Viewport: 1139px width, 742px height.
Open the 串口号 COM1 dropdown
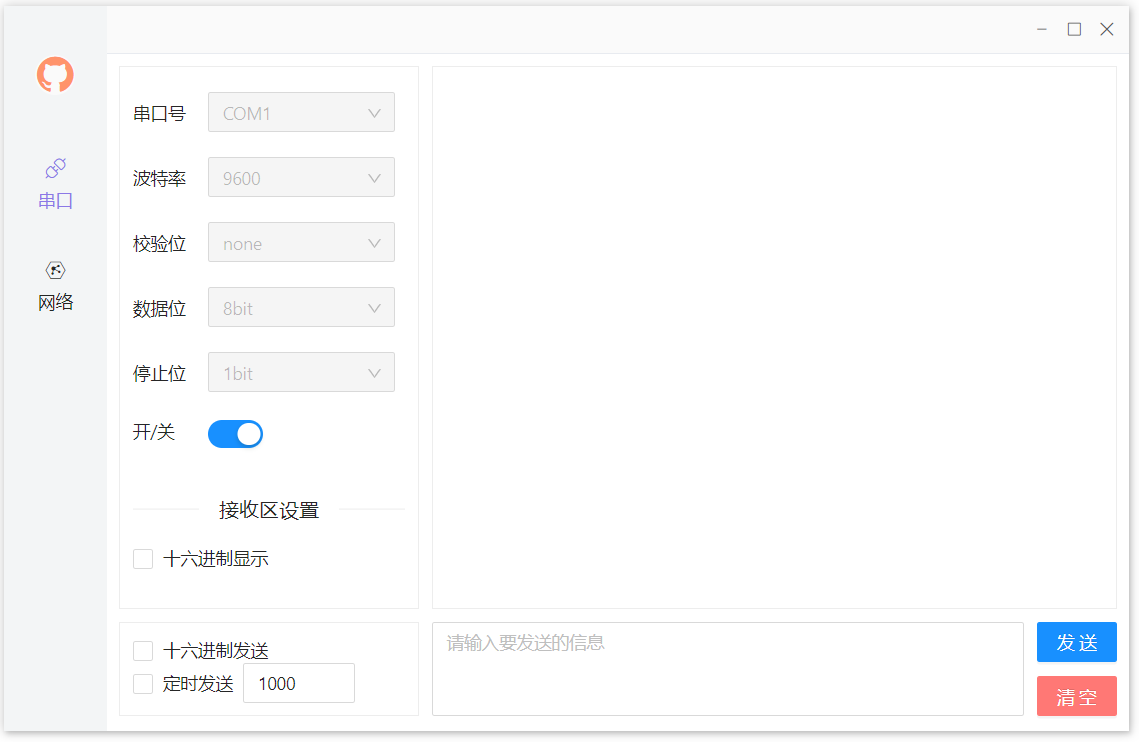coord(301,113)
